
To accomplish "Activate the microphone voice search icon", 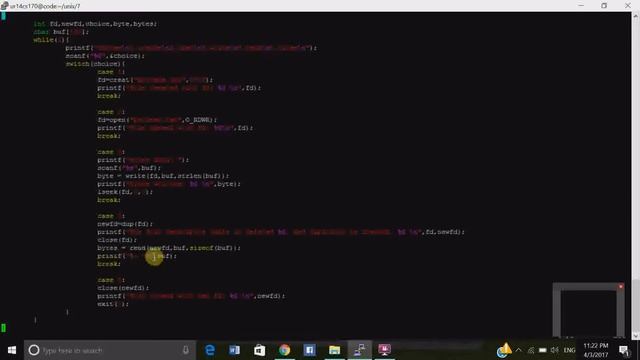I will (x=186, y=350).
